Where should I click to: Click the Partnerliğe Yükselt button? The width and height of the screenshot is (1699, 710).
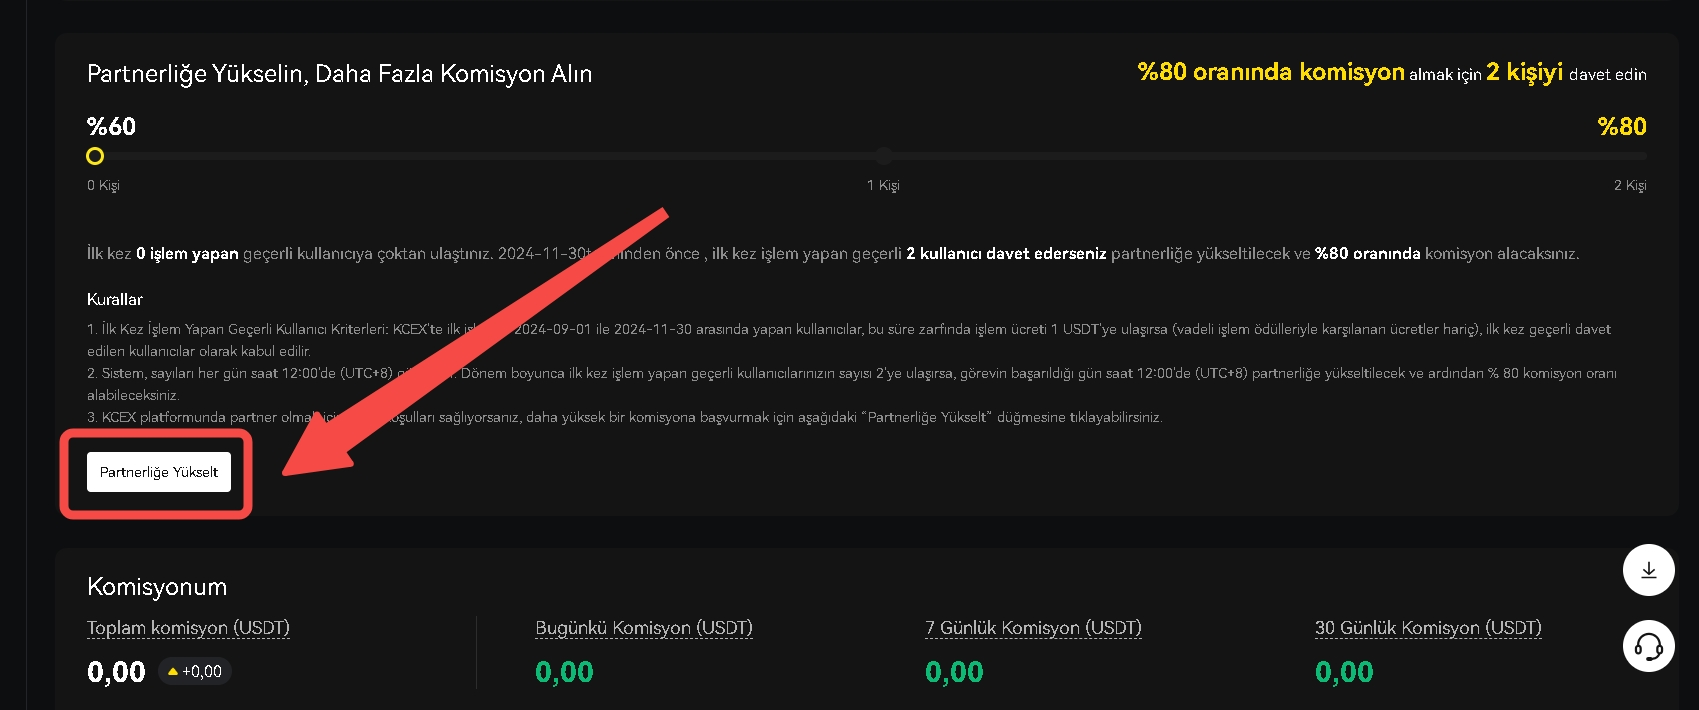158,472
